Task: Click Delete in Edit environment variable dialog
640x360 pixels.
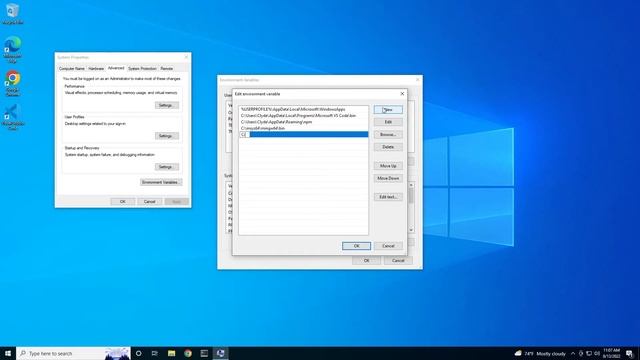Action: (x=388, y=147)
